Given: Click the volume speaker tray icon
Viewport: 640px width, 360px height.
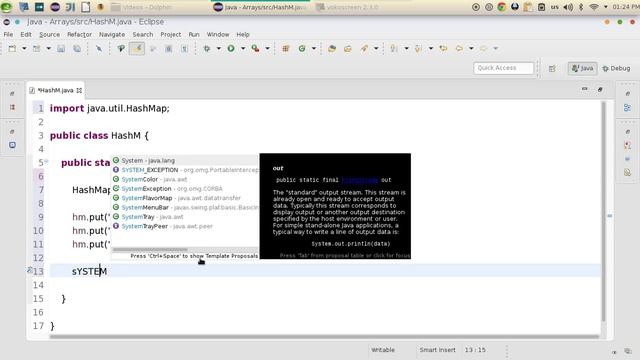Looking at the screenshot, I should coord(568,7).
